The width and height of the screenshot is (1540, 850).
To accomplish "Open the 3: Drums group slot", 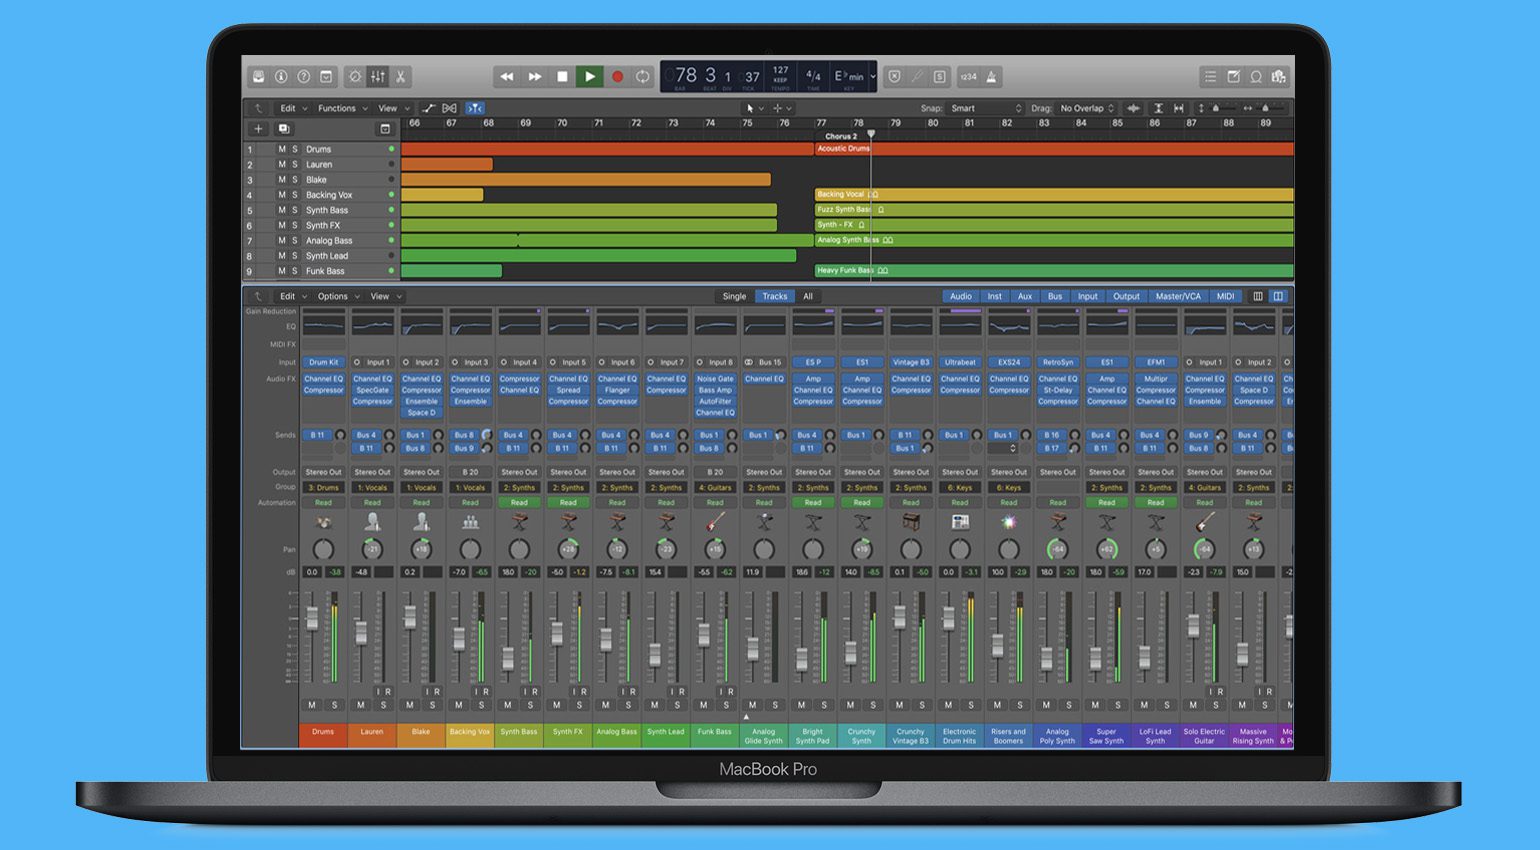I will click(x=324, y=487).
